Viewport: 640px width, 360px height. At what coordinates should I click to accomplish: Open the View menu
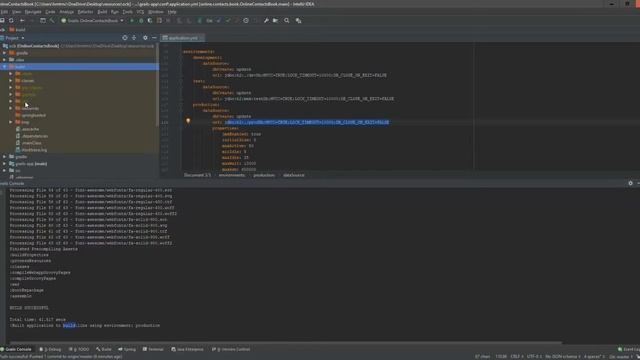coord(16,12)
